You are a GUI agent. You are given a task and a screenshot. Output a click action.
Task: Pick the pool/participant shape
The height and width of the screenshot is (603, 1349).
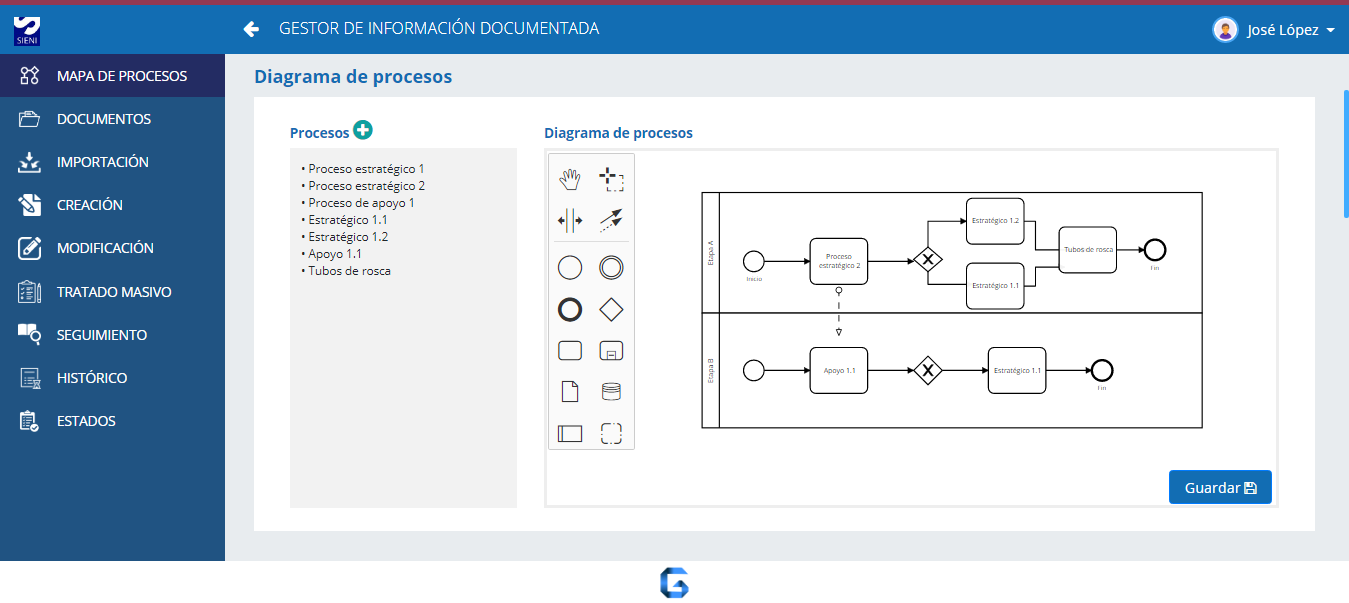click(x=570, y=433)
